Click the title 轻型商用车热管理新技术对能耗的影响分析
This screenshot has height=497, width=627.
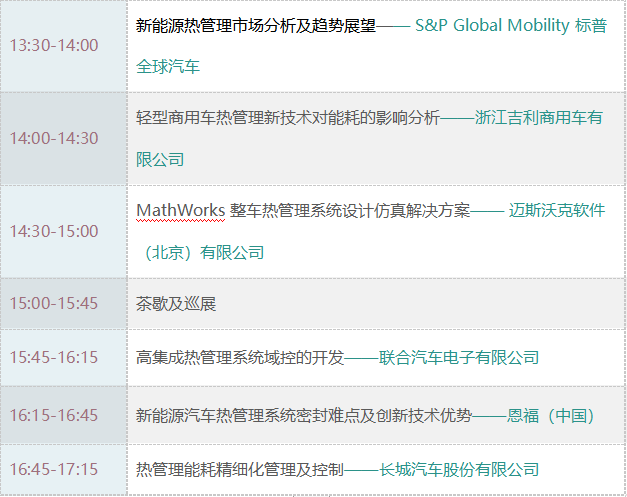288,118
